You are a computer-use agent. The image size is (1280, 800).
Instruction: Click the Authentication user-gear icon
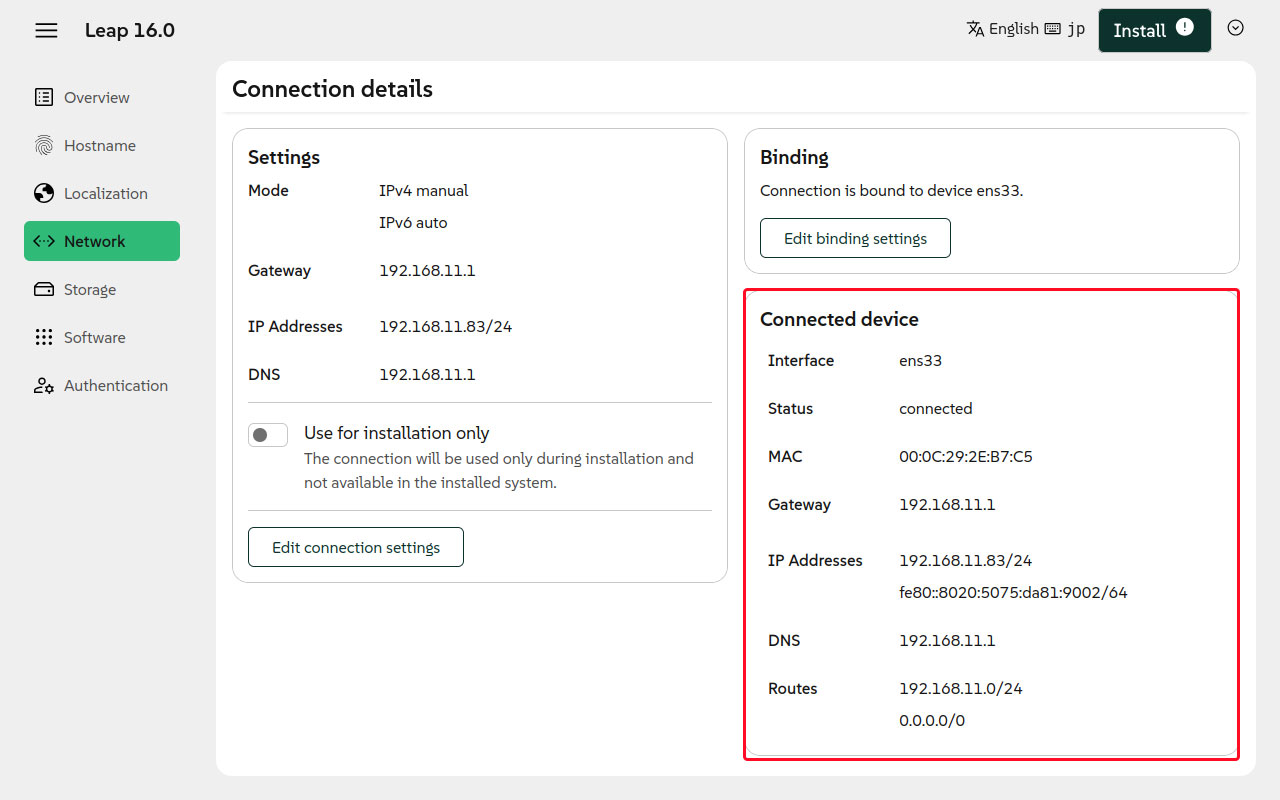(44, 385)
